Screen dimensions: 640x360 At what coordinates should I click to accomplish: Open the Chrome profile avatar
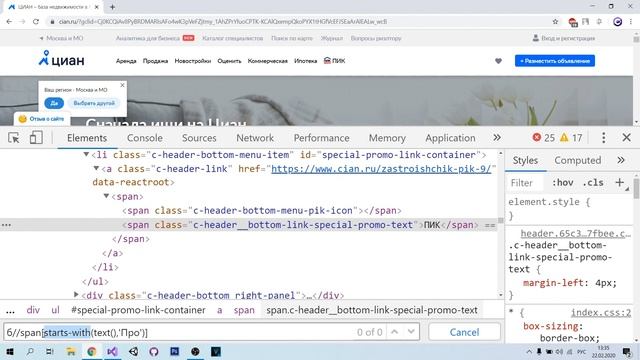[x=618, y=22]
